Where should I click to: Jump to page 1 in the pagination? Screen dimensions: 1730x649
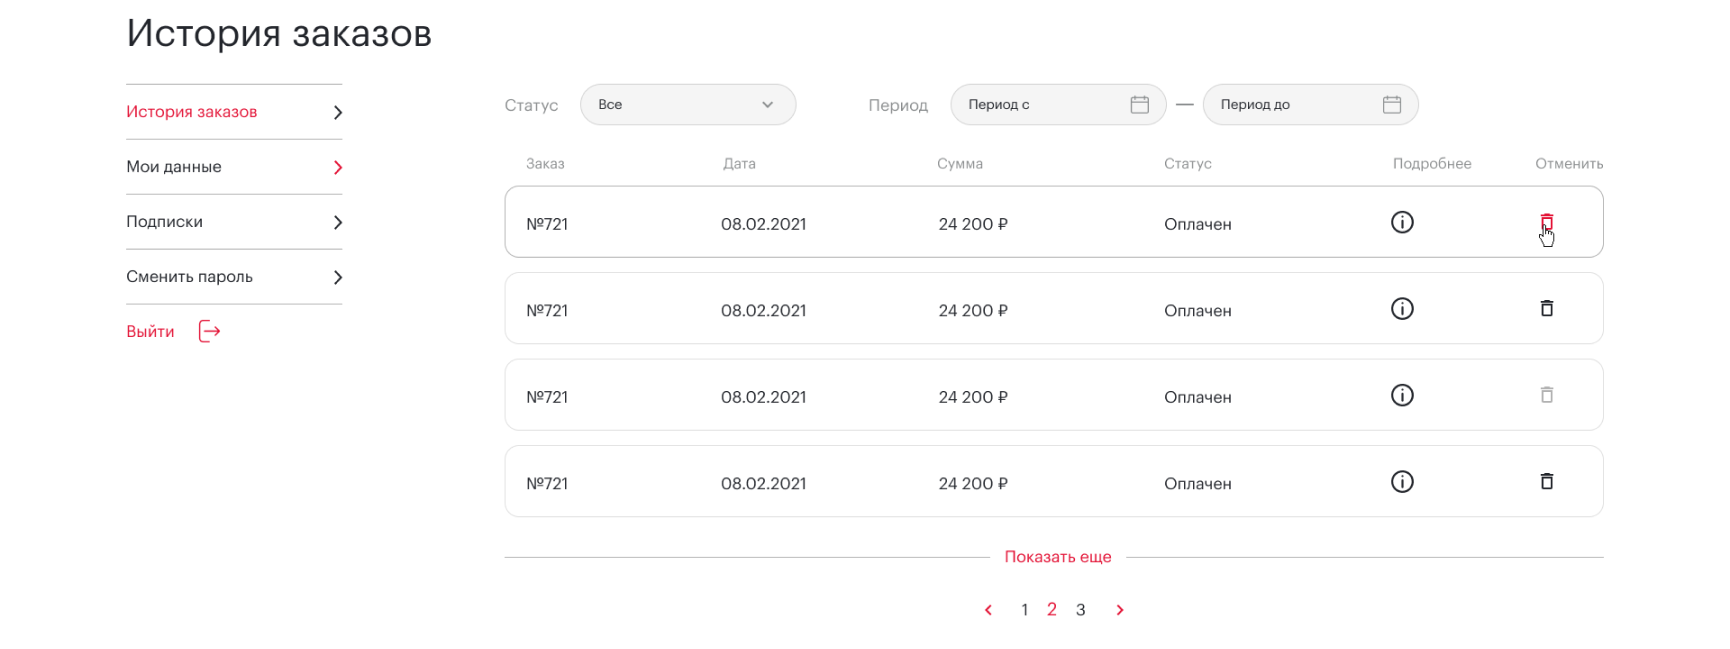click(1024, 610)
